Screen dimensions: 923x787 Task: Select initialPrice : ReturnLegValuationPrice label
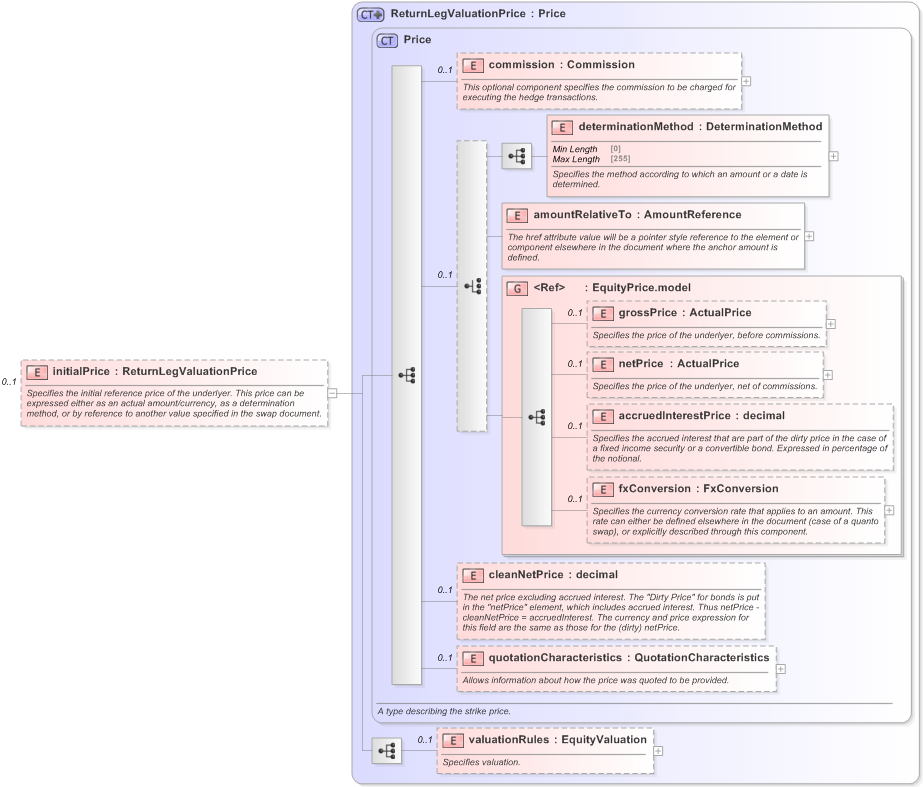[155, 371]
